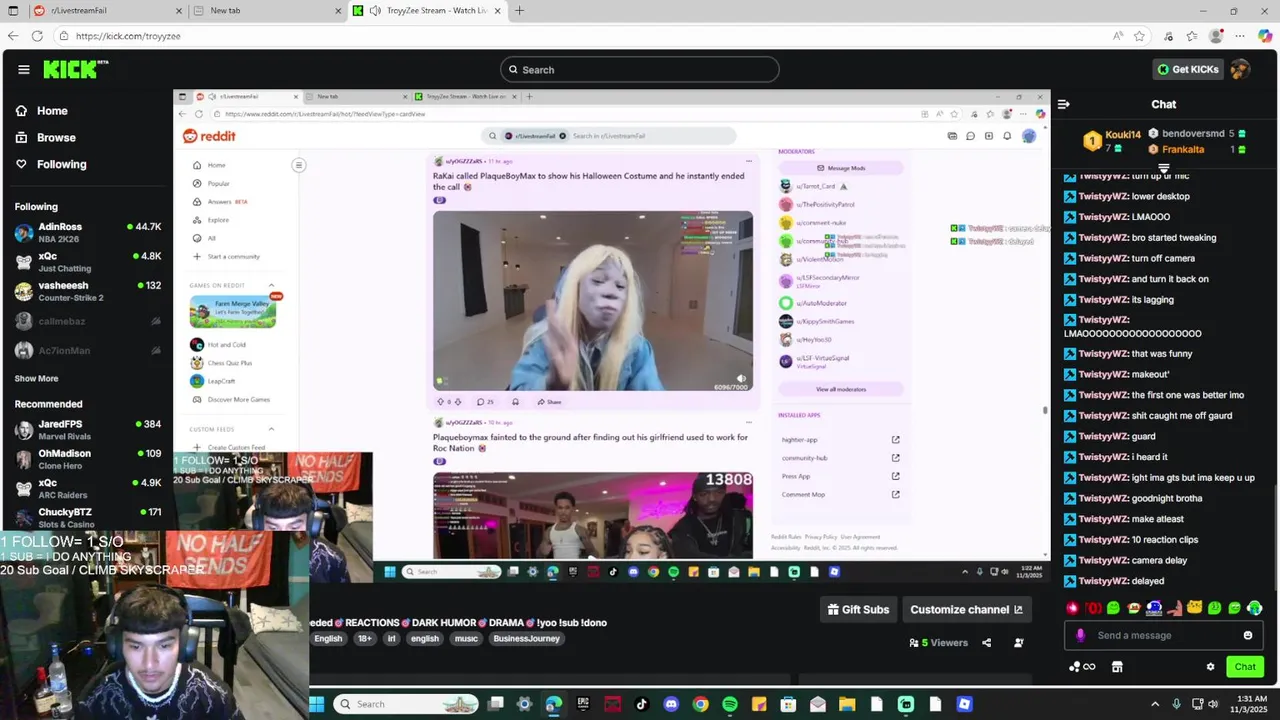The height and width of the screenshot is (720, 1280).
Task: Open ChuckyBTZ recommended channel
Action: tap(87, 518)
